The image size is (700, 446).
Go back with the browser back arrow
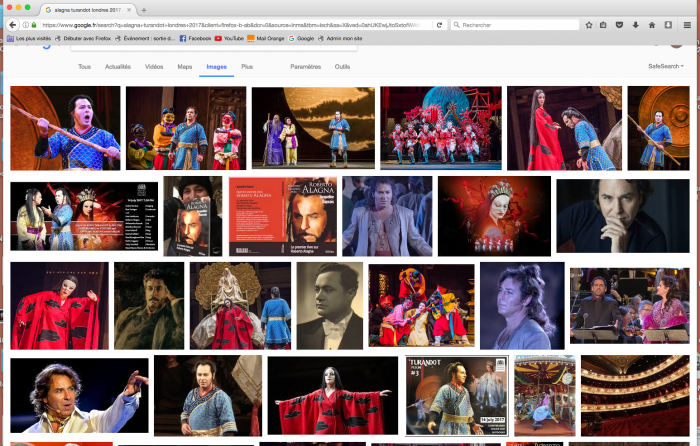pos(12,25)
